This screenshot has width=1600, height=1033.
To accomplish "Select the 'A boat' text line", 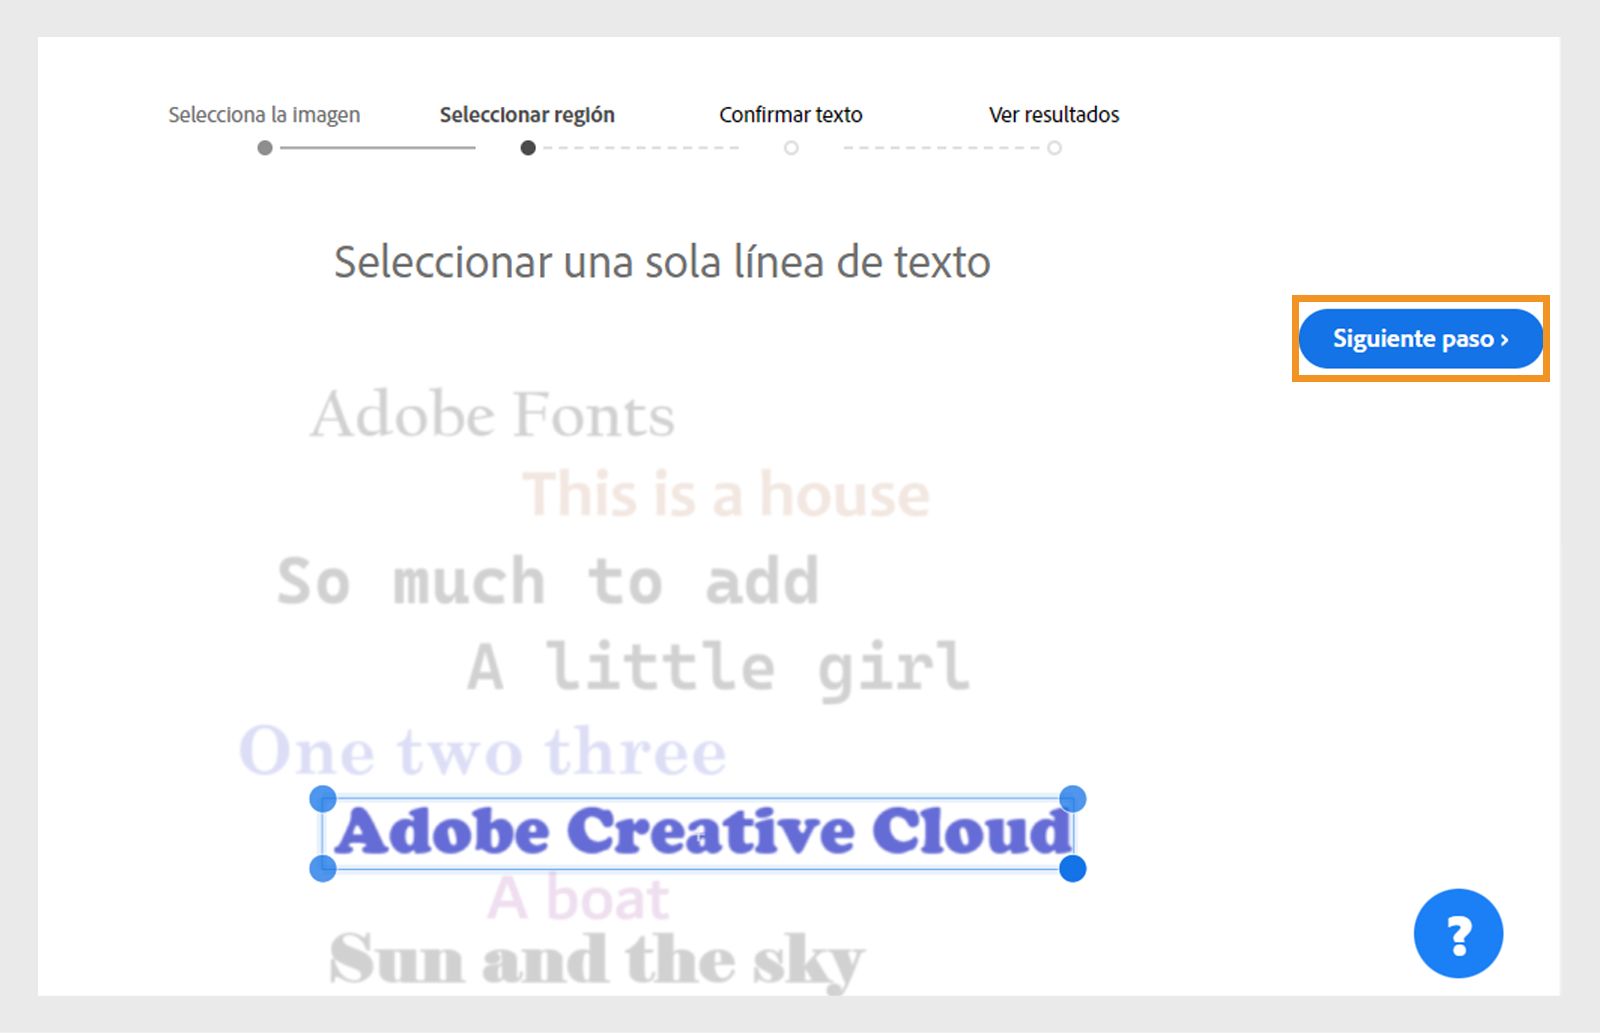I will [x=578, y=898].
